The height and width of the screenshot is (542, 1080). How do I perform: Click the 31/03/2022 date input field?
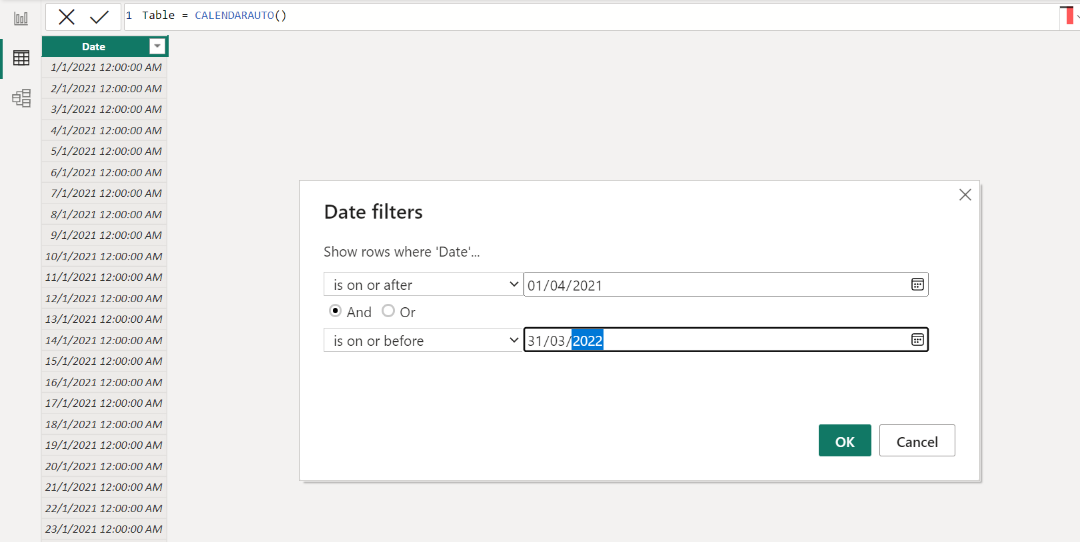(726, 340)
